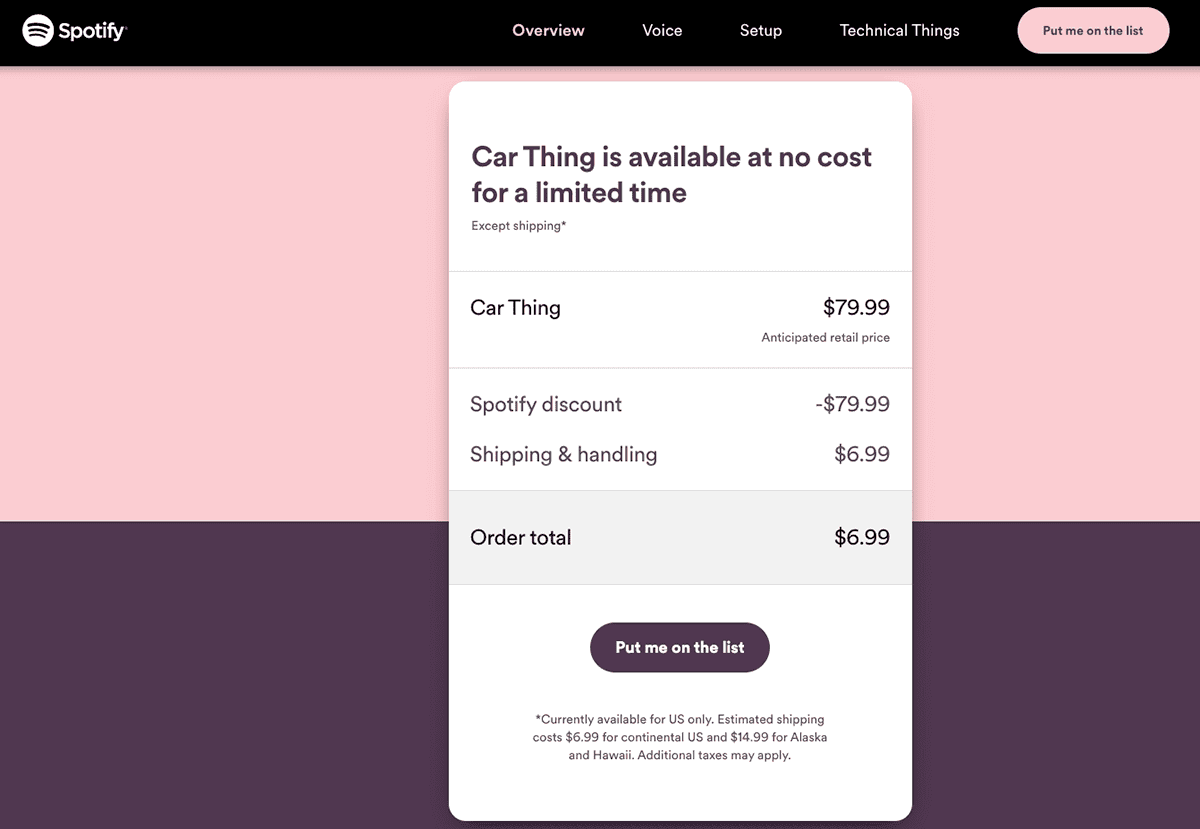Click the 'Except shipping*' footnote link
Screen dimensions: 1200x829
click(519, 225)
